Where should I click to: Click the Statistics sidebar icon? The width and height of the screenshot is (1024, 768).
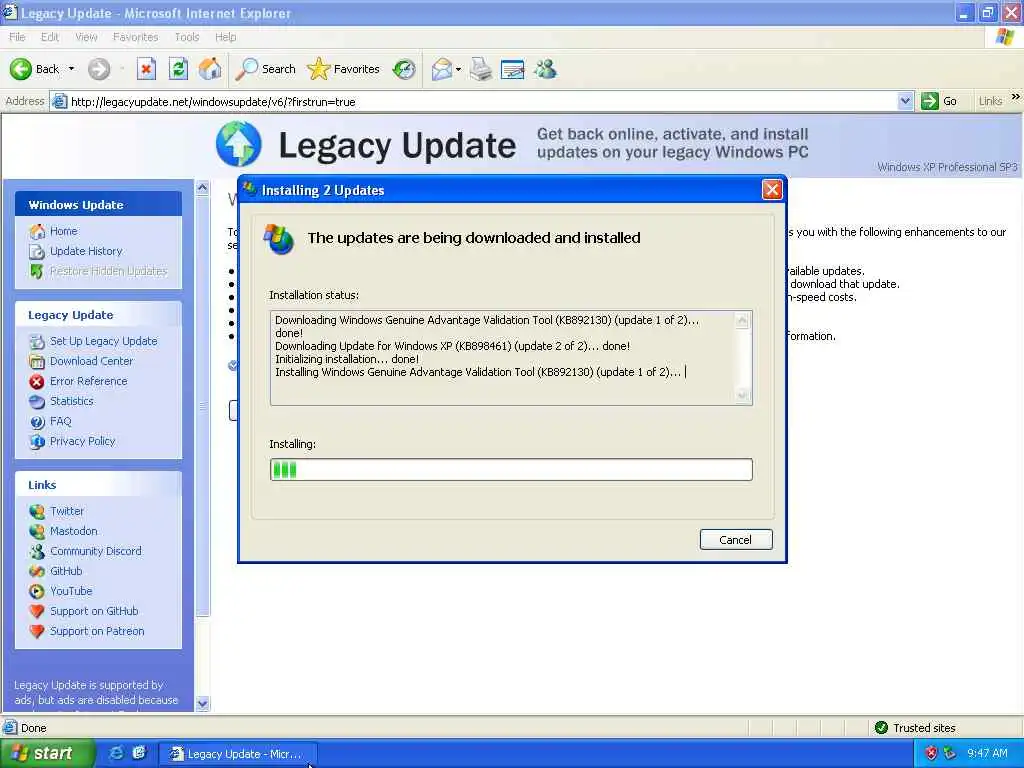pos(37,402)
